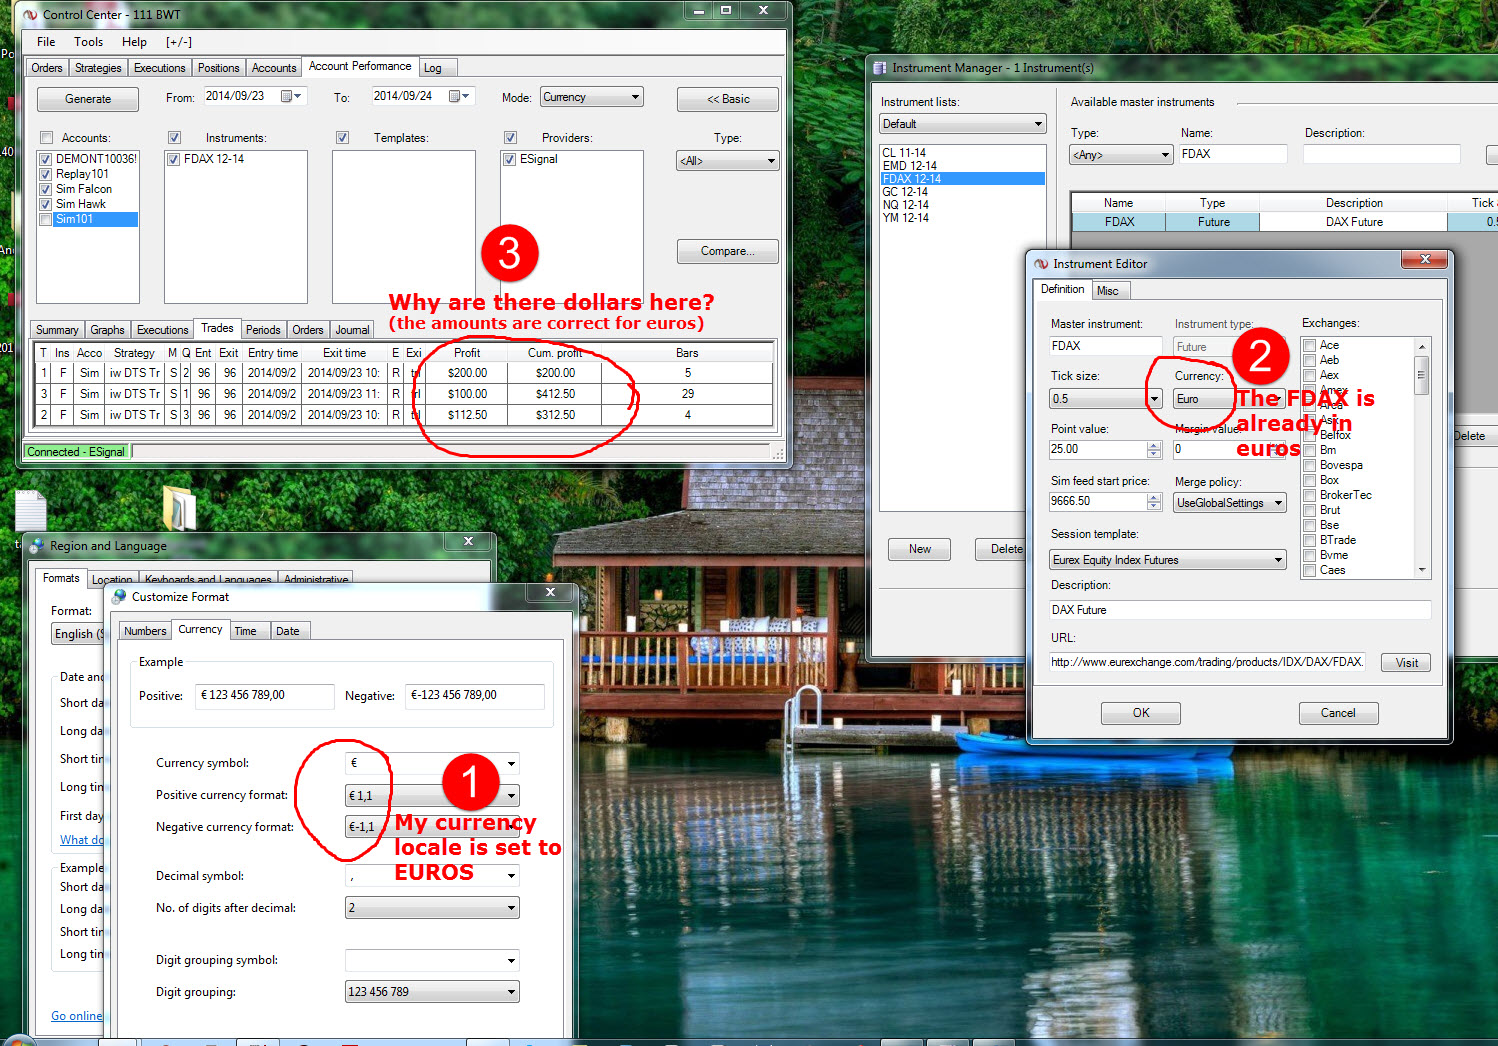1498x1046 pixels.
Task: Enable the Ace exchange checkbox
Action: tap(1309, 345)
